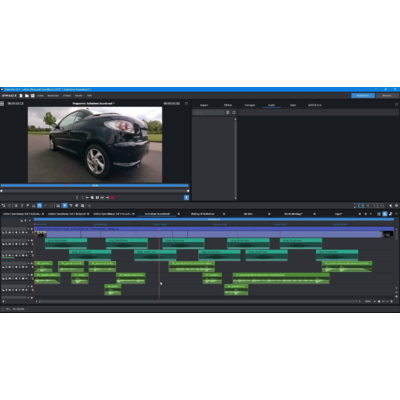The width and height of the screenshot is (400, 400).
Task: Select the Audio tab in media pool
Action: 272,105
